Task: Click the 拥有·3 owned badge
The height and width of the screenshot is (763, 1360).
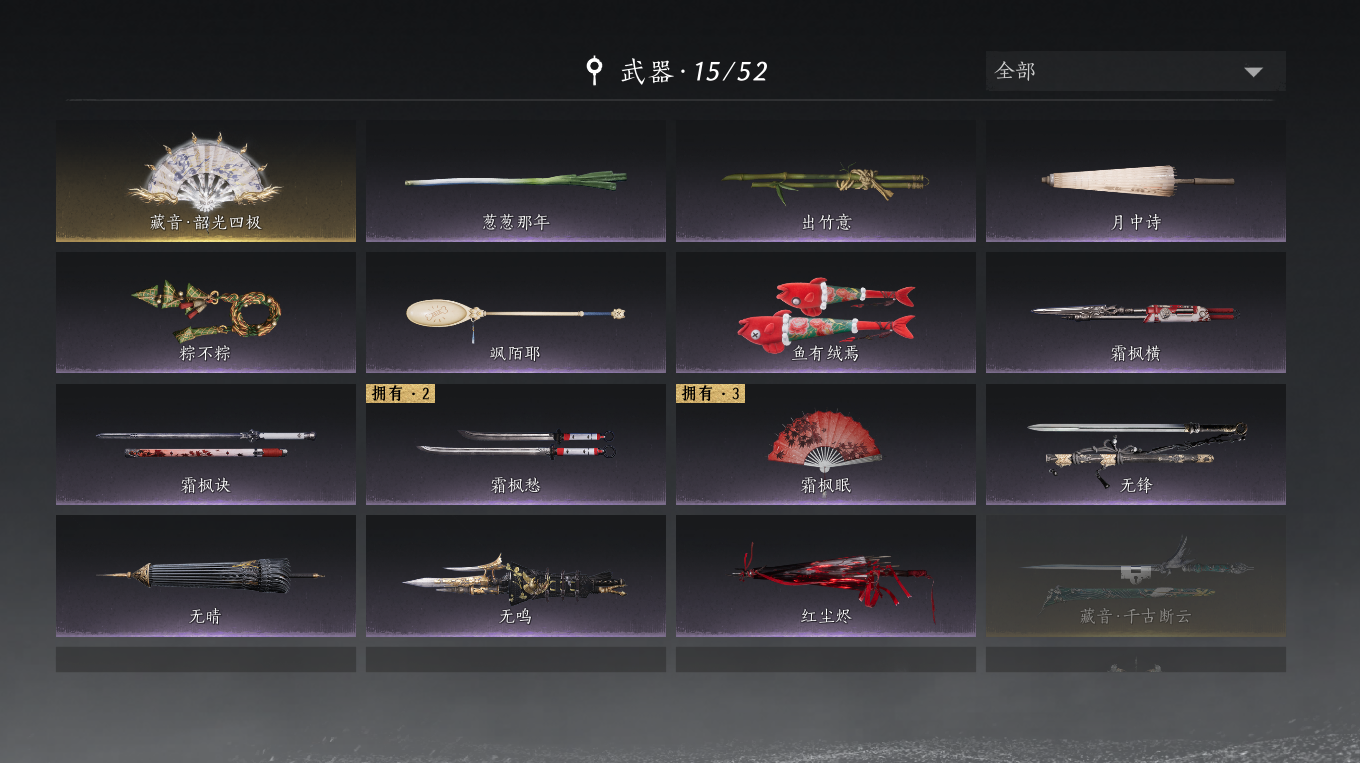Action: pos(711,393)
